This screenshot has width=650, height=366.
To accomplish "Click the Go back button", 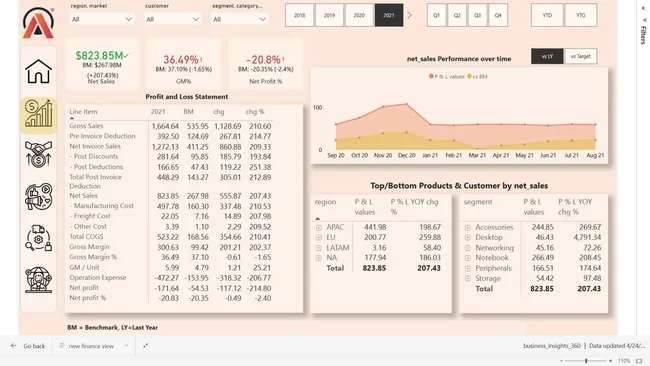I will point(29,346).
